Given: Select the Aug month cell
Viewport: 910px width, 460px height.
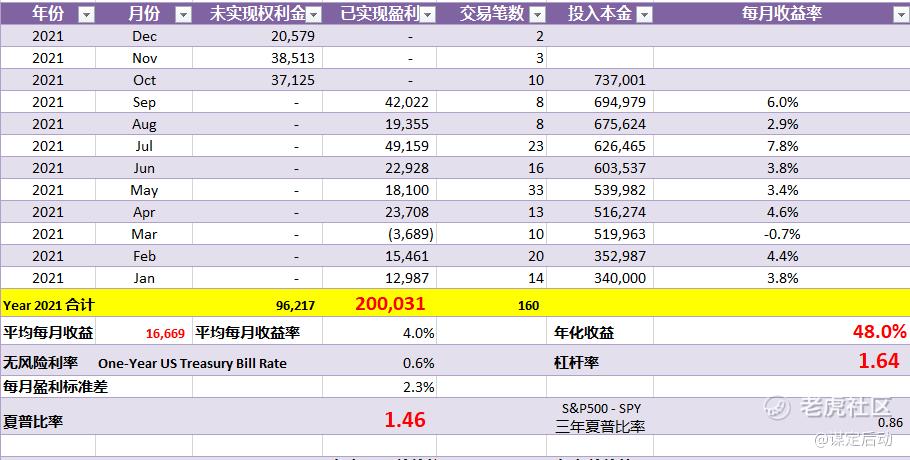Looking at the screenshot, I should pyautogui.click(x=144, y=124).
